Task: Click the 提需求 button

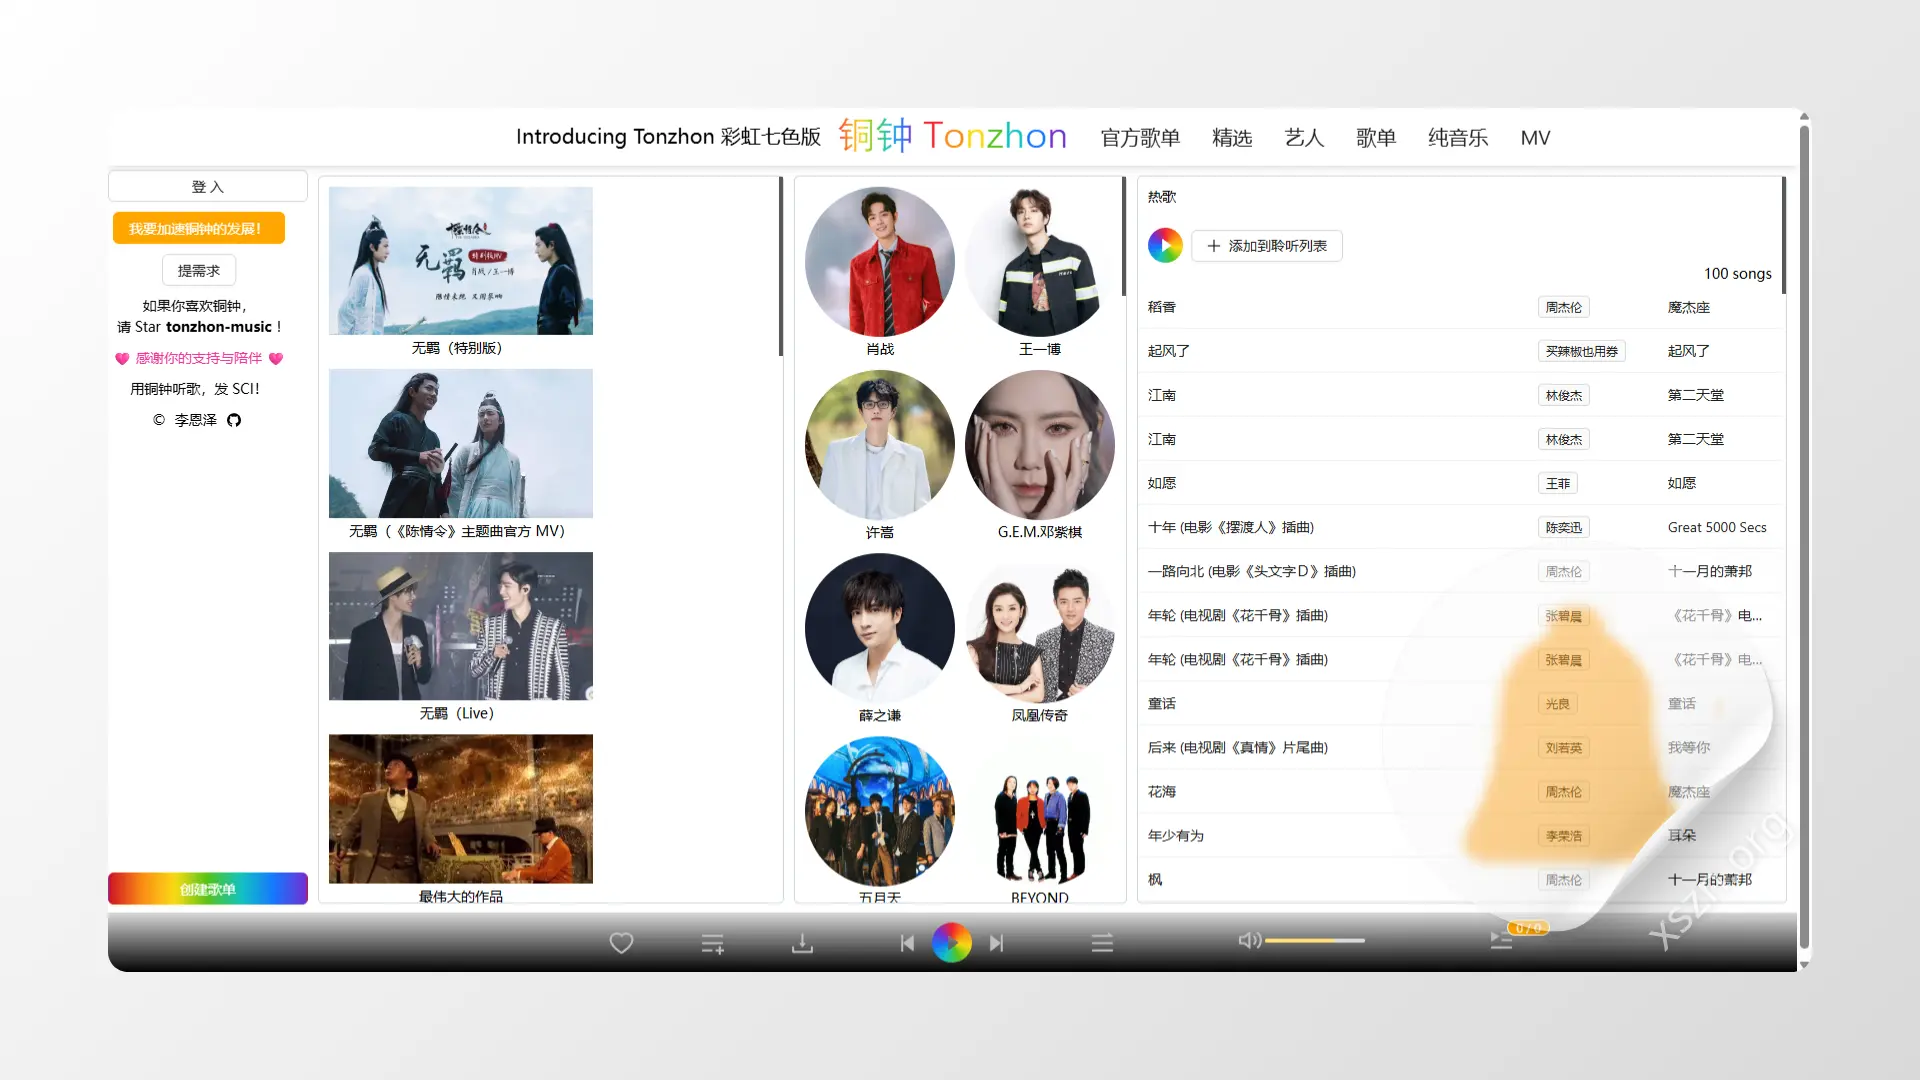Action: (199, 270)
